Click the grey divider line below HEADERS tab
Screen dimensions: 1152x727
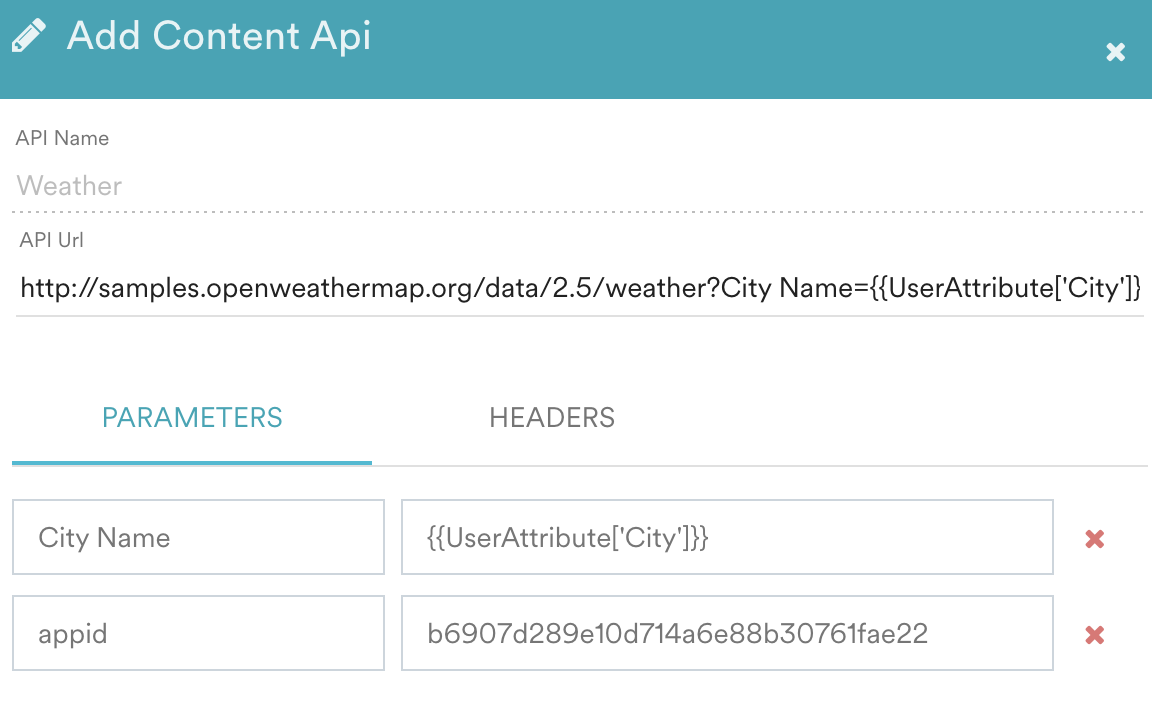click(x=760, y=465)
